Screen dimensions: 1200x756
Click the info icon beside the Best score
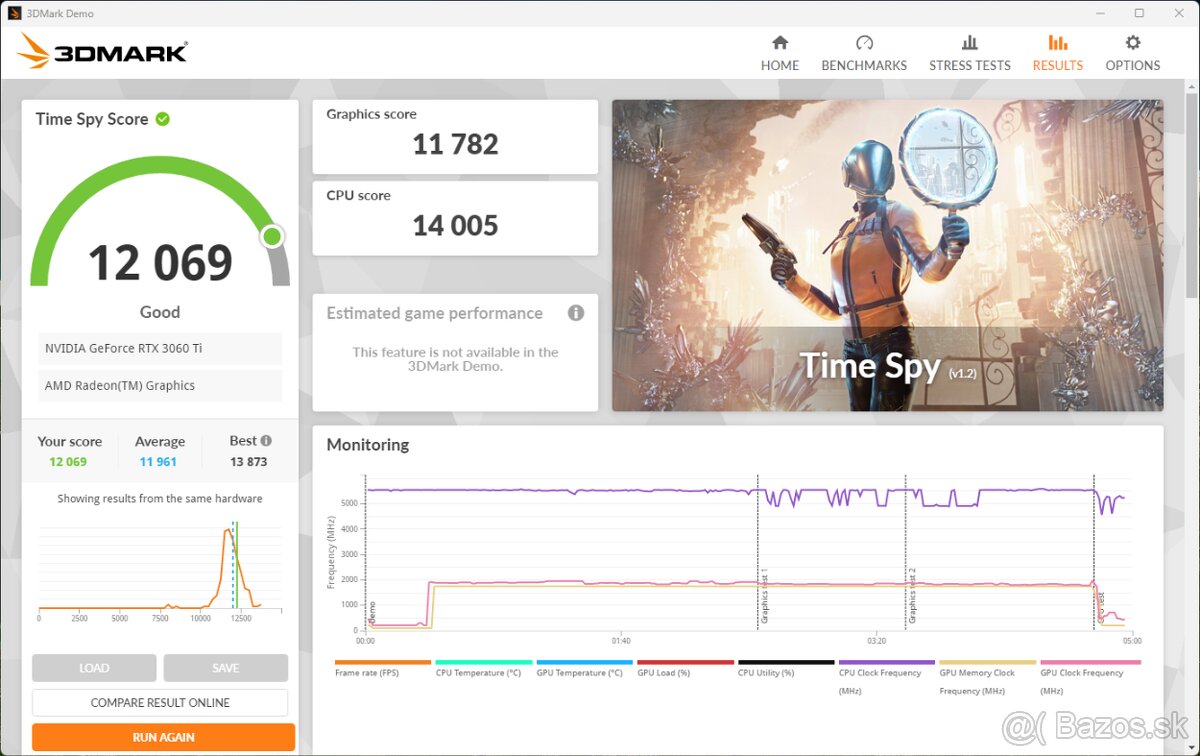(268, 439)
